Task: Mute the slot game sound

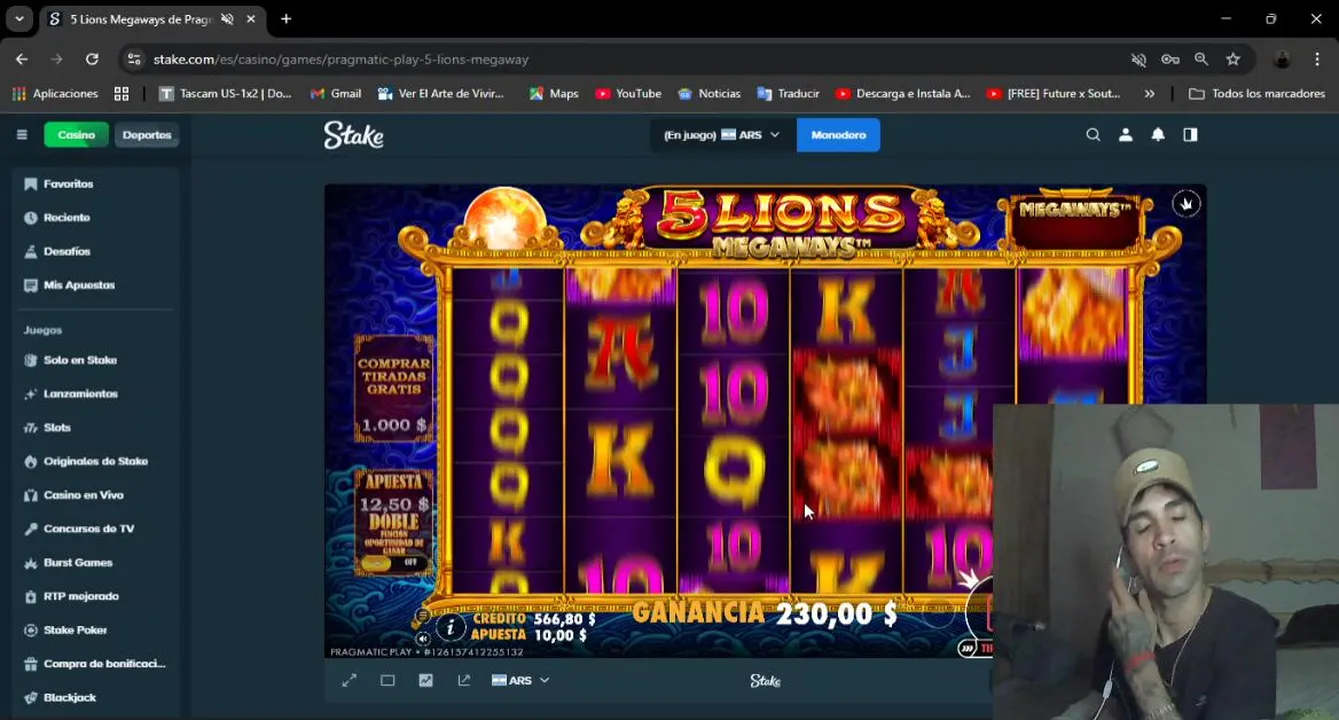Action: 423,638
